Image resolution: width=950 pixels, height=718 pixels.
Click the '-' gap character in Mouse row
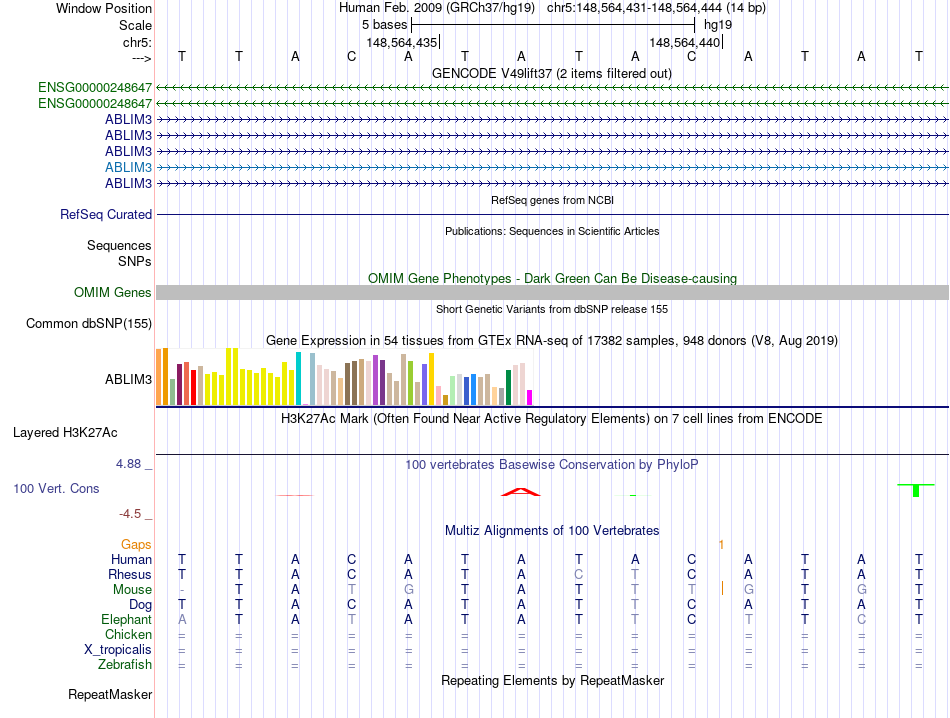pos(182,590)
